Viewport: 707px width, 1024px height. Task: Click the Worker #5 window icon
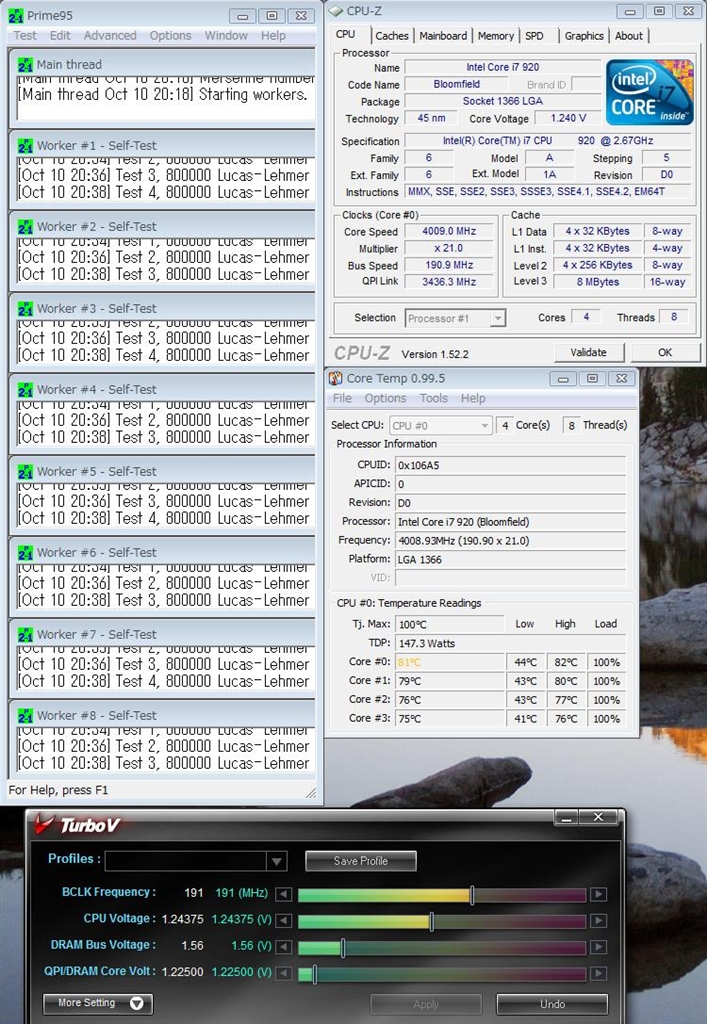pos(25,472)
